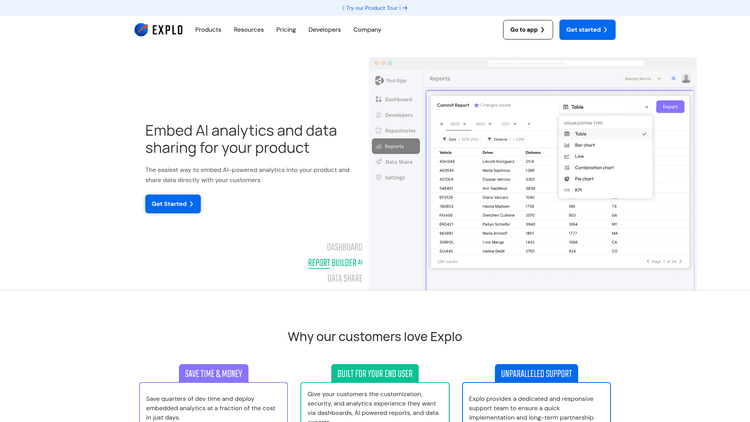Select Pie chart visualization option

(x=606, y=179)
